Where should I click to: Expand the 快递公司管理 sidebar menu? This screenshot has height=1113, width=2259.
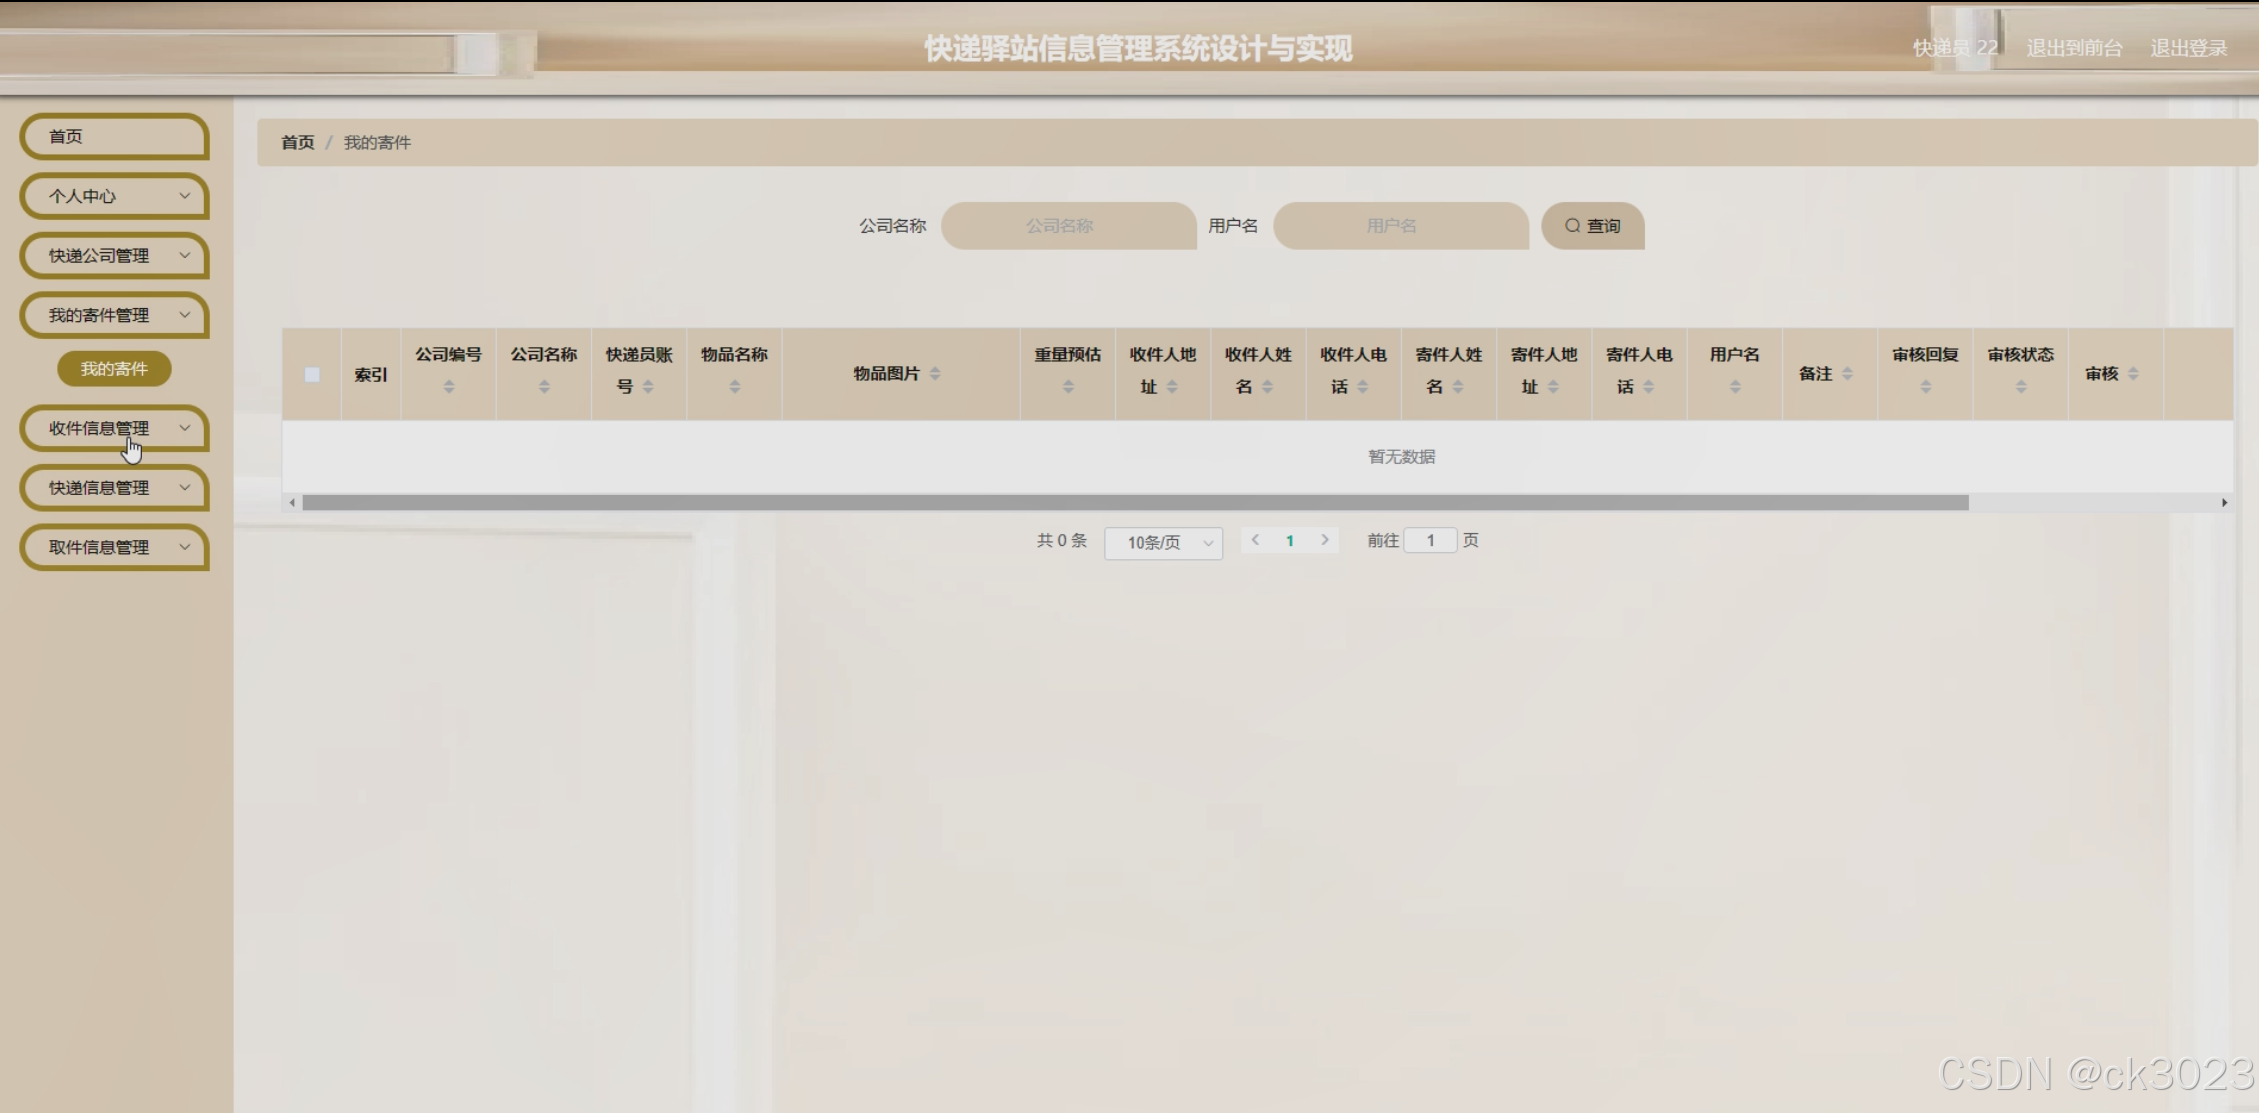point(114,256)
